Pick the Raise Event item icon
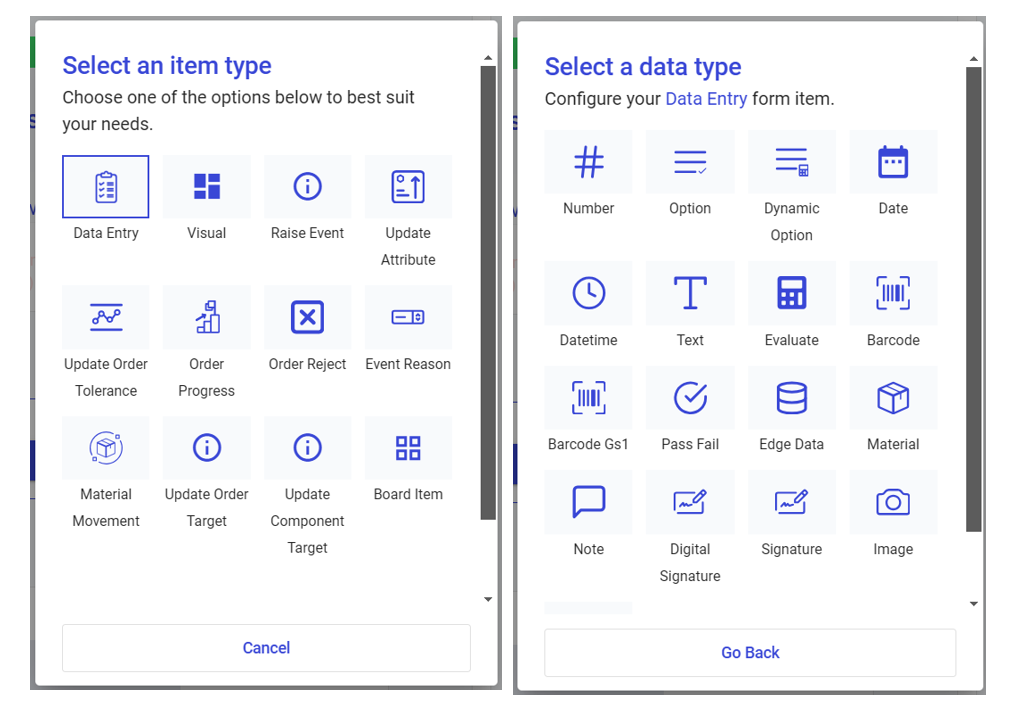 tap(307, 187)
